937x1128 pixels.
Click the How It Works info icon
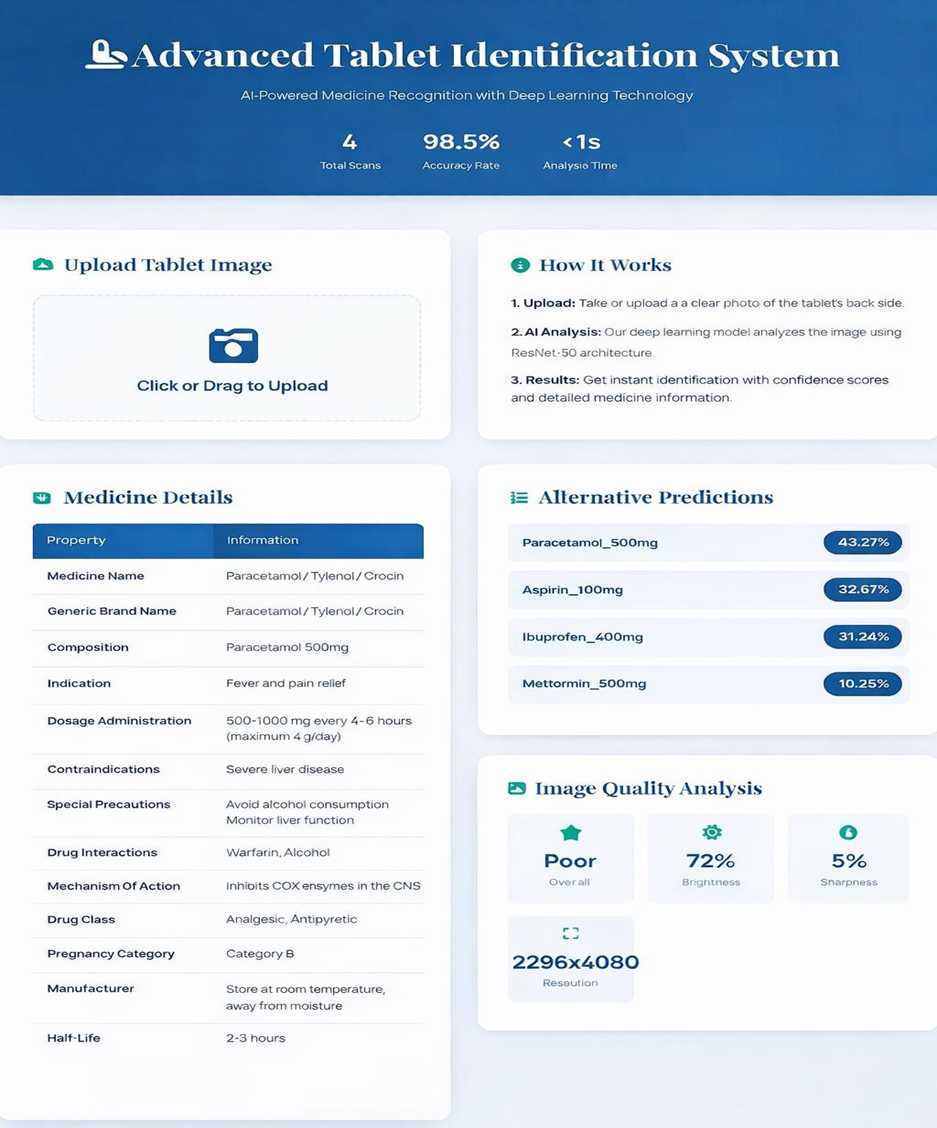coord(520,265)
